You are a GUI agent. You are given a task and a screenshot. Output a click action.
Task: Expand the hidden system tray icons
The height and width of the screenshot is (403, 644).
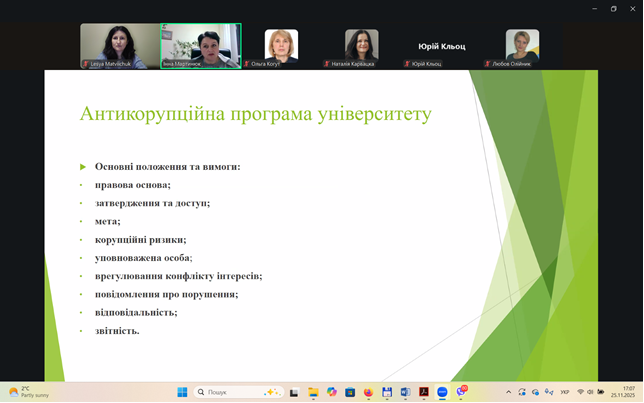pos(509,392)
